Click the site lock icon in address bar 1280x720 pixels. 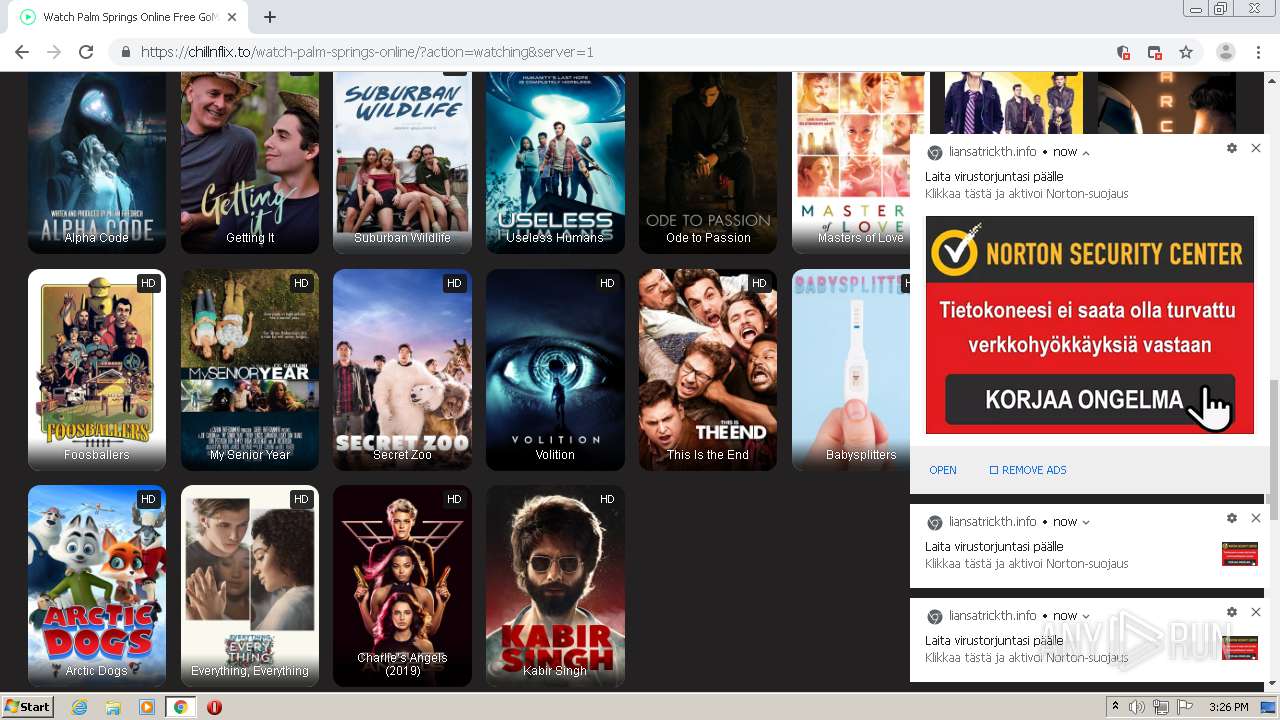125,52
